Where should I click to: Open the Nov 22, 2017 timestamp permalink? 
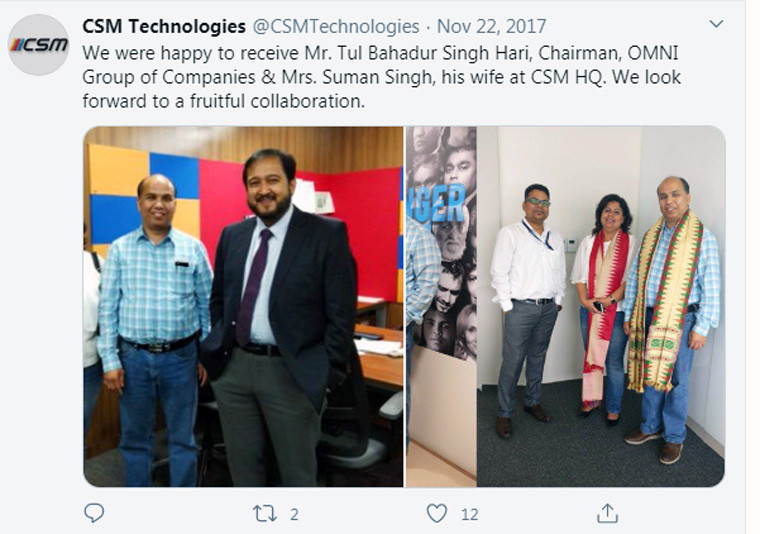tap(491, 26)
